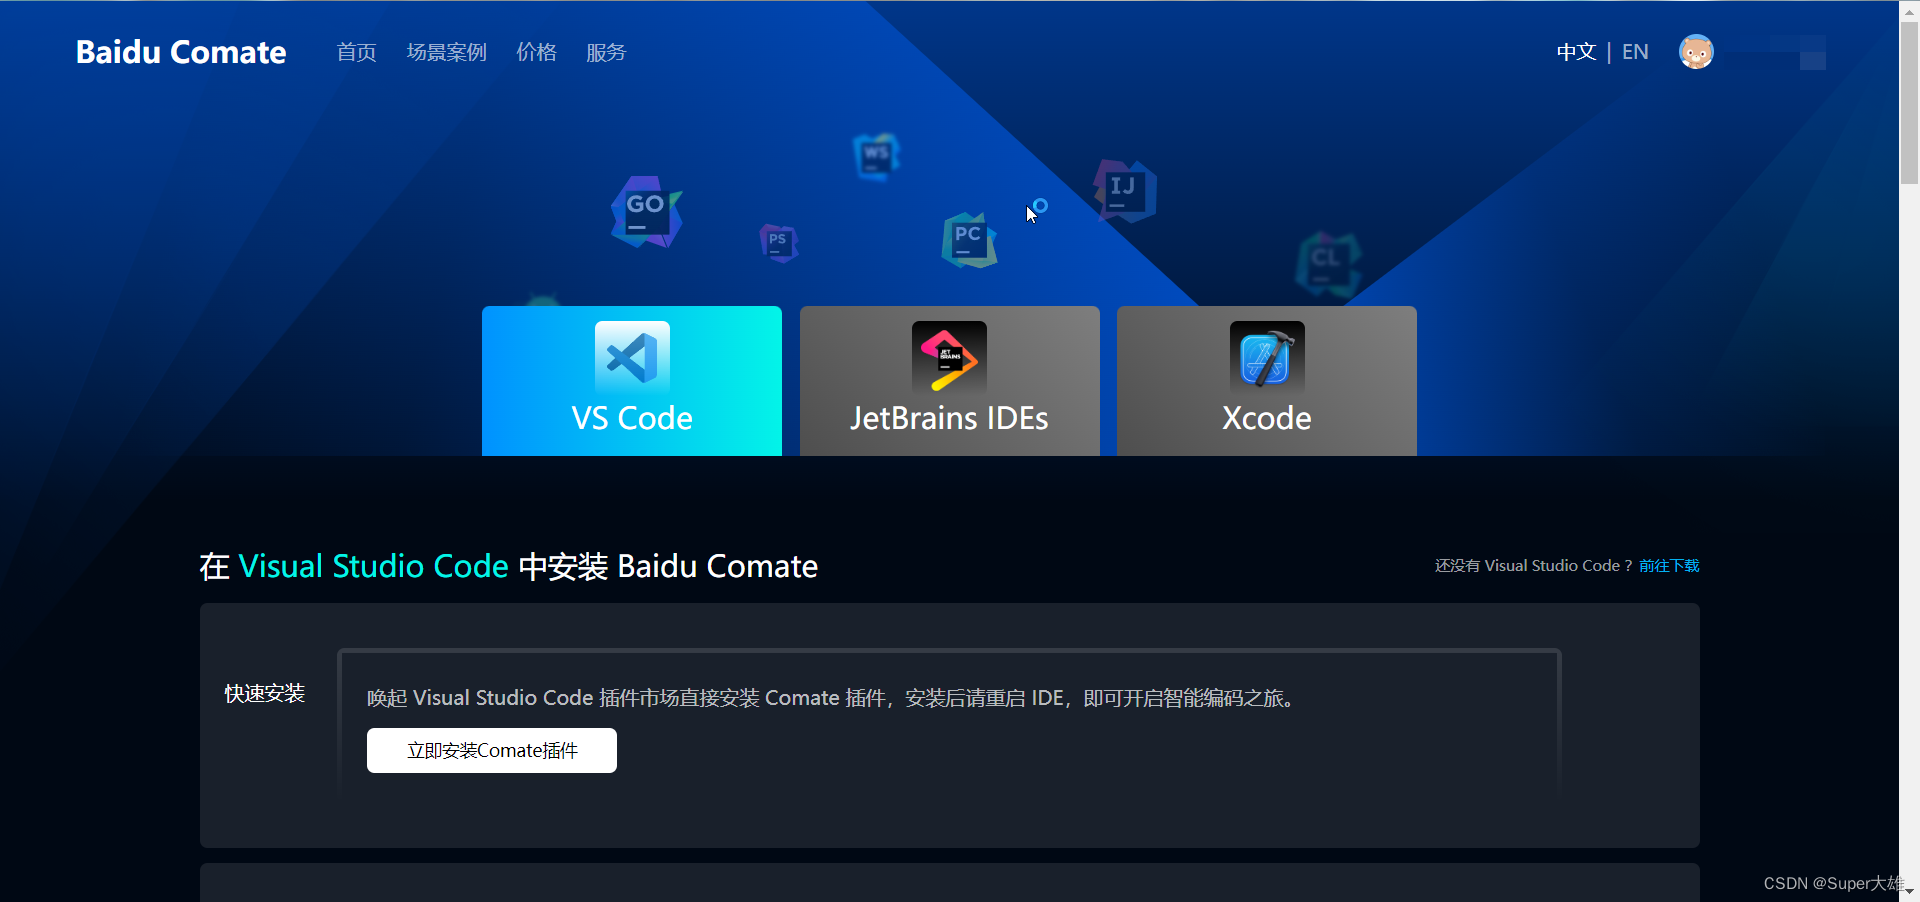Click the floating IntelliJ IJ icon
Image resolution: width=1920 pixels, height=902 pixels.
click(1125, 190)
